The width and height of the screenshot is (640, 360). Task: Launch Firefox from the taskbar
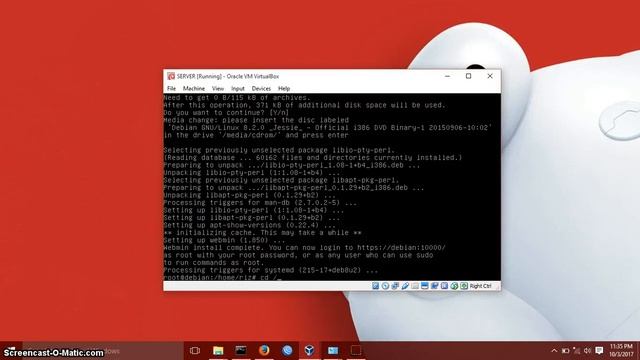pyautogui.click(x=264, y=351)
